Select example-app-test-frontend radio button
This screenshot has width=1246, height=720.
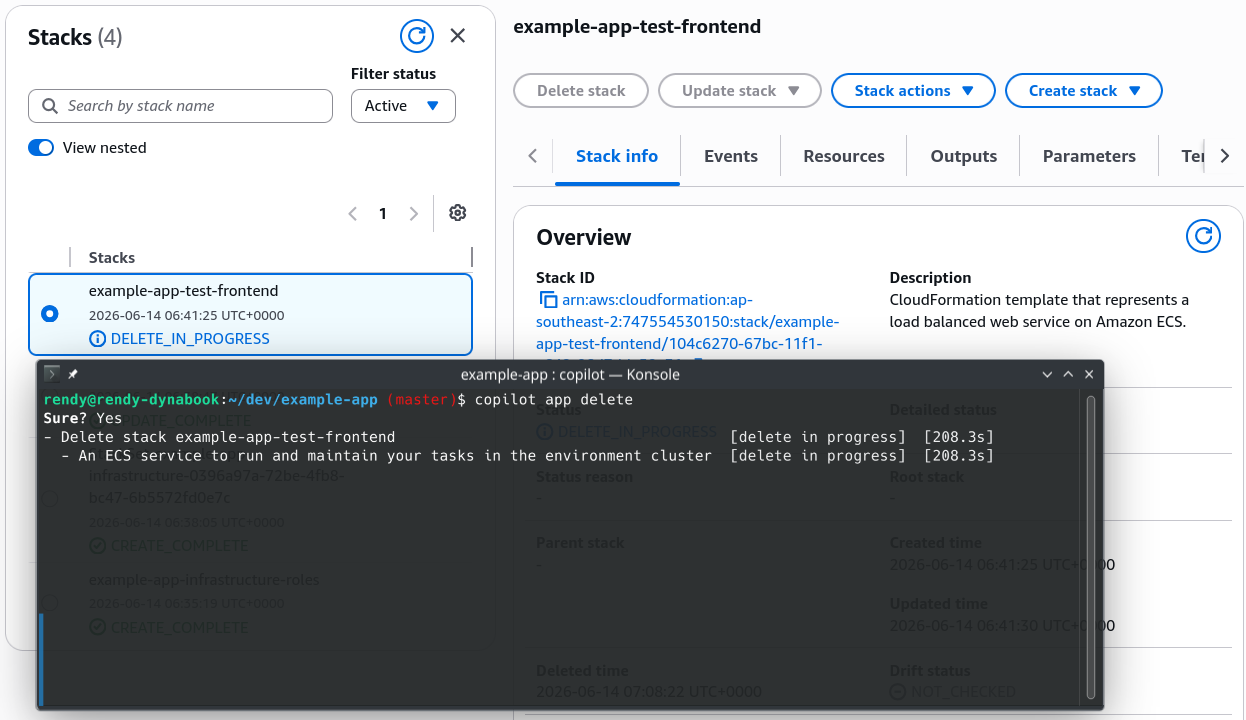(50, 314)
